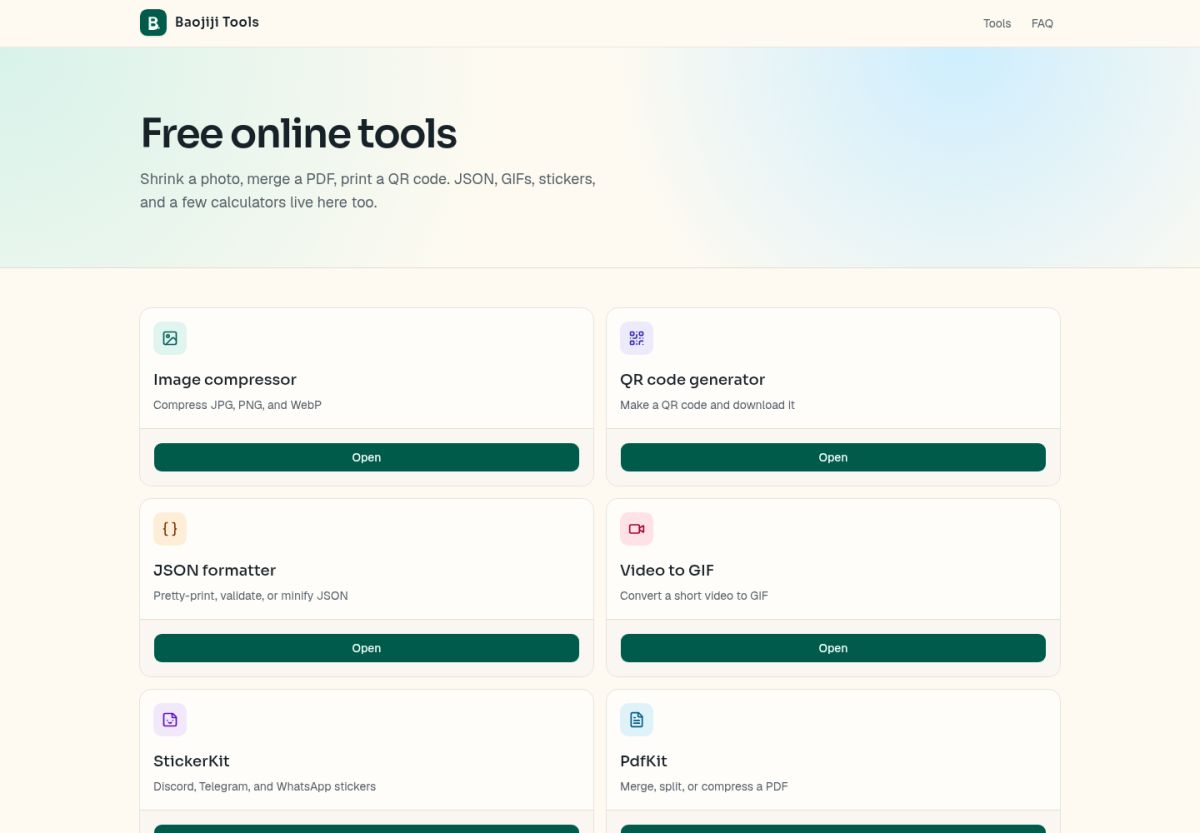Click the JSON formatter braces icon
The width and height of the screenshot is (1200, 833).
click(x=170, y=529)
